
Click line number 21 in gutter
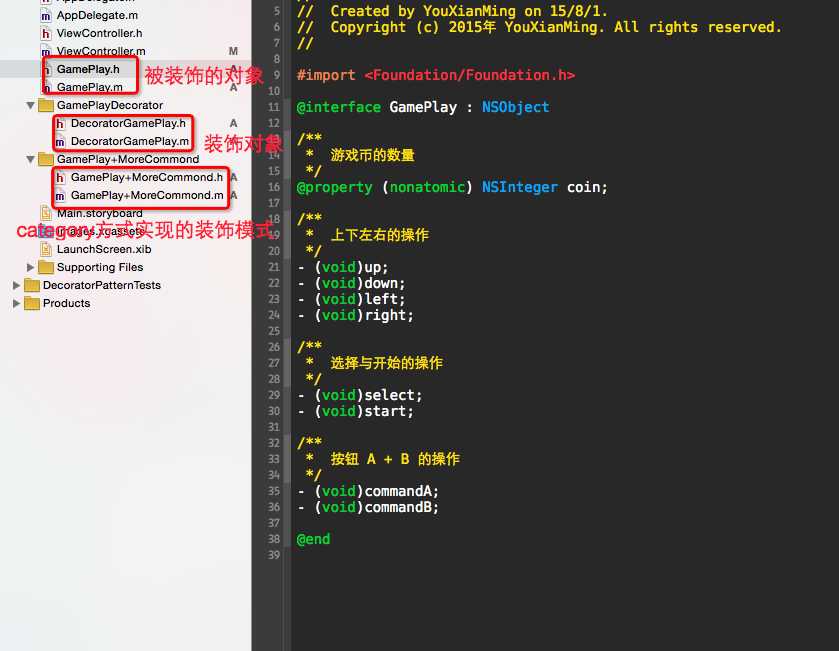[x=274, y=267]
